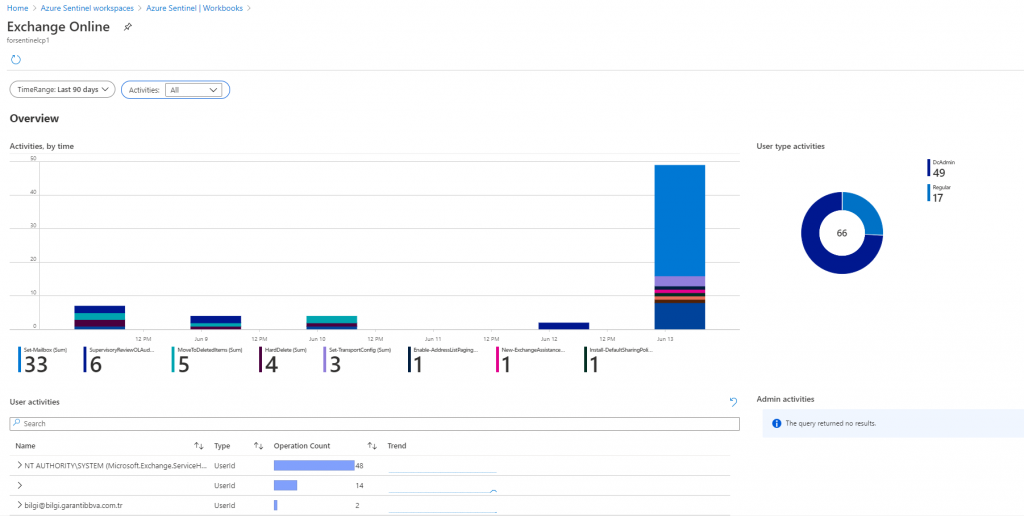Image resolution: width=1024 pixels, height=516 pixels.
Task: Expand the bilgi@bilgi.garantibbva.com.tr row
Action: pos(20,505)
